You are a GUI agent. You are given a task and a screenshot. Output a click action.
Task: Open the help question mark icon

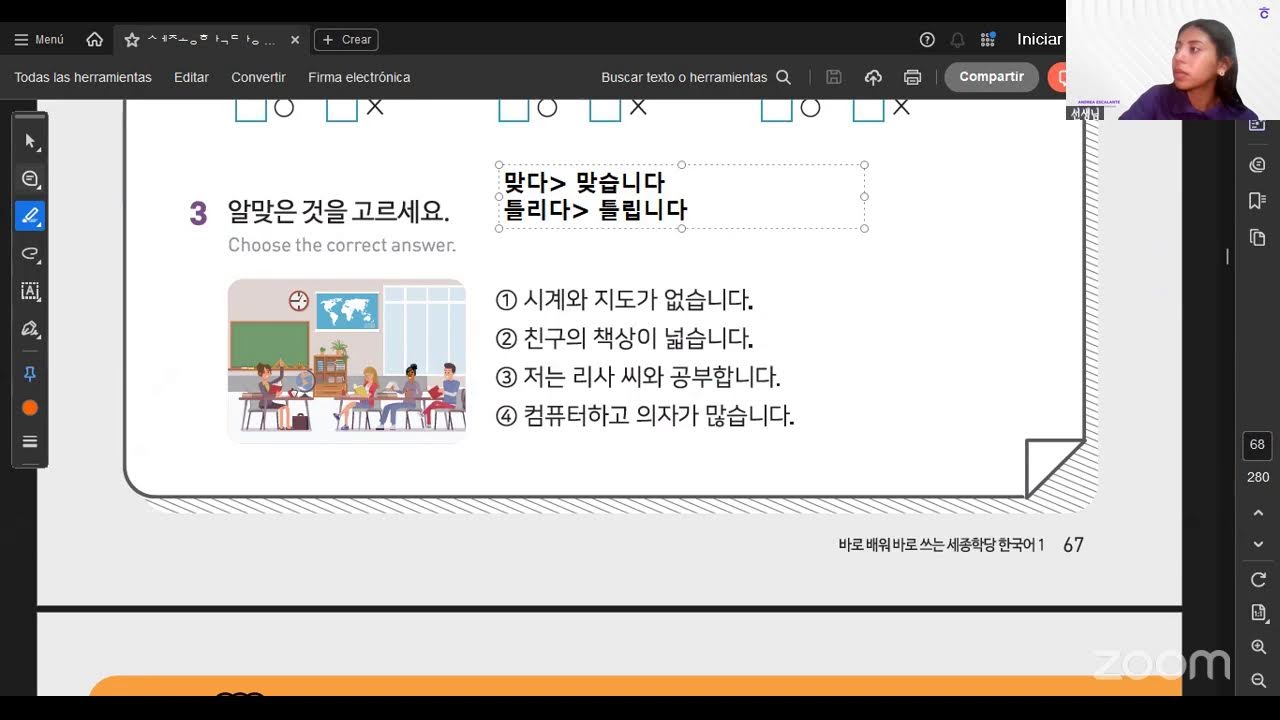[927, 40]
